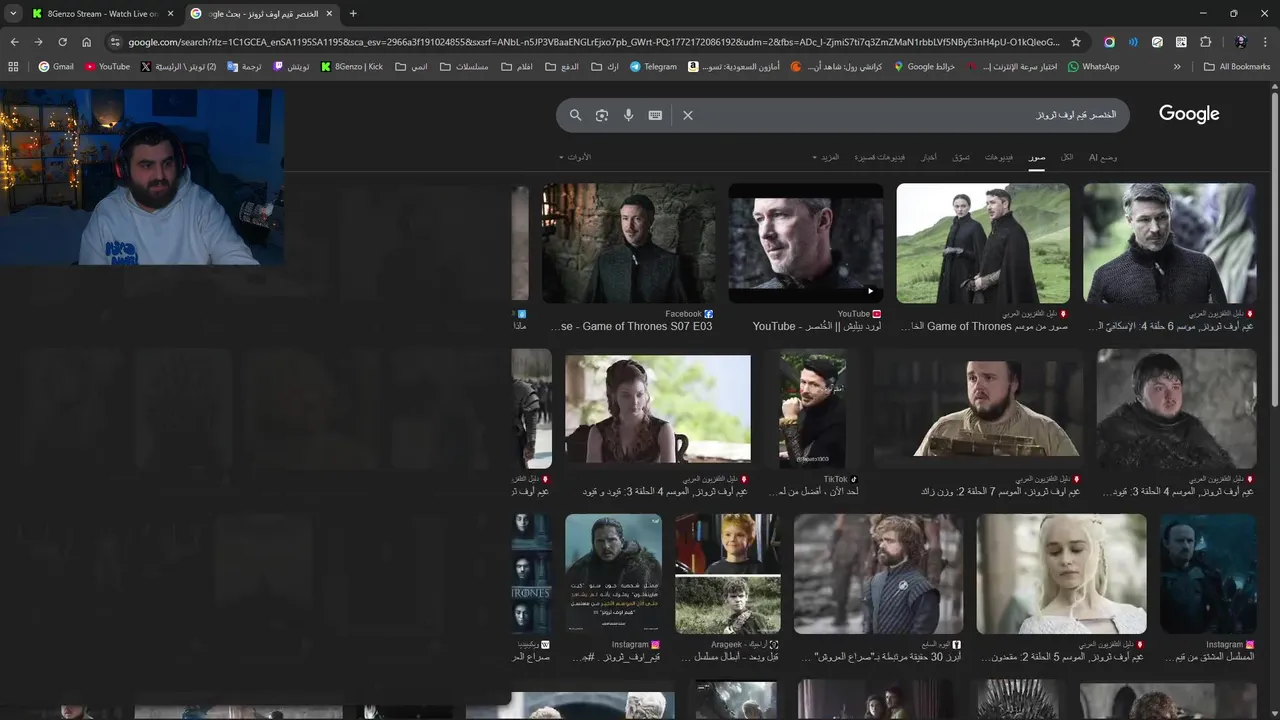Select the صور images tab

tap(1037, 157)
